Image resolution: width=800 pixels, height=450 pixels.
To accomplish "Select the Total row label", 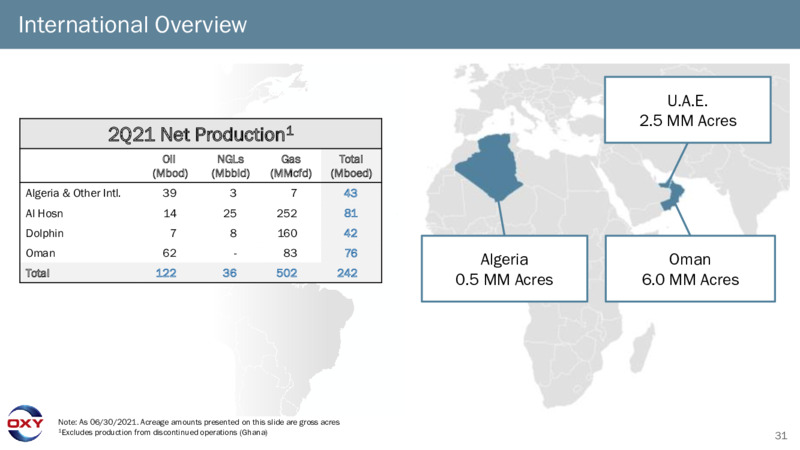I will click(38, 273).
